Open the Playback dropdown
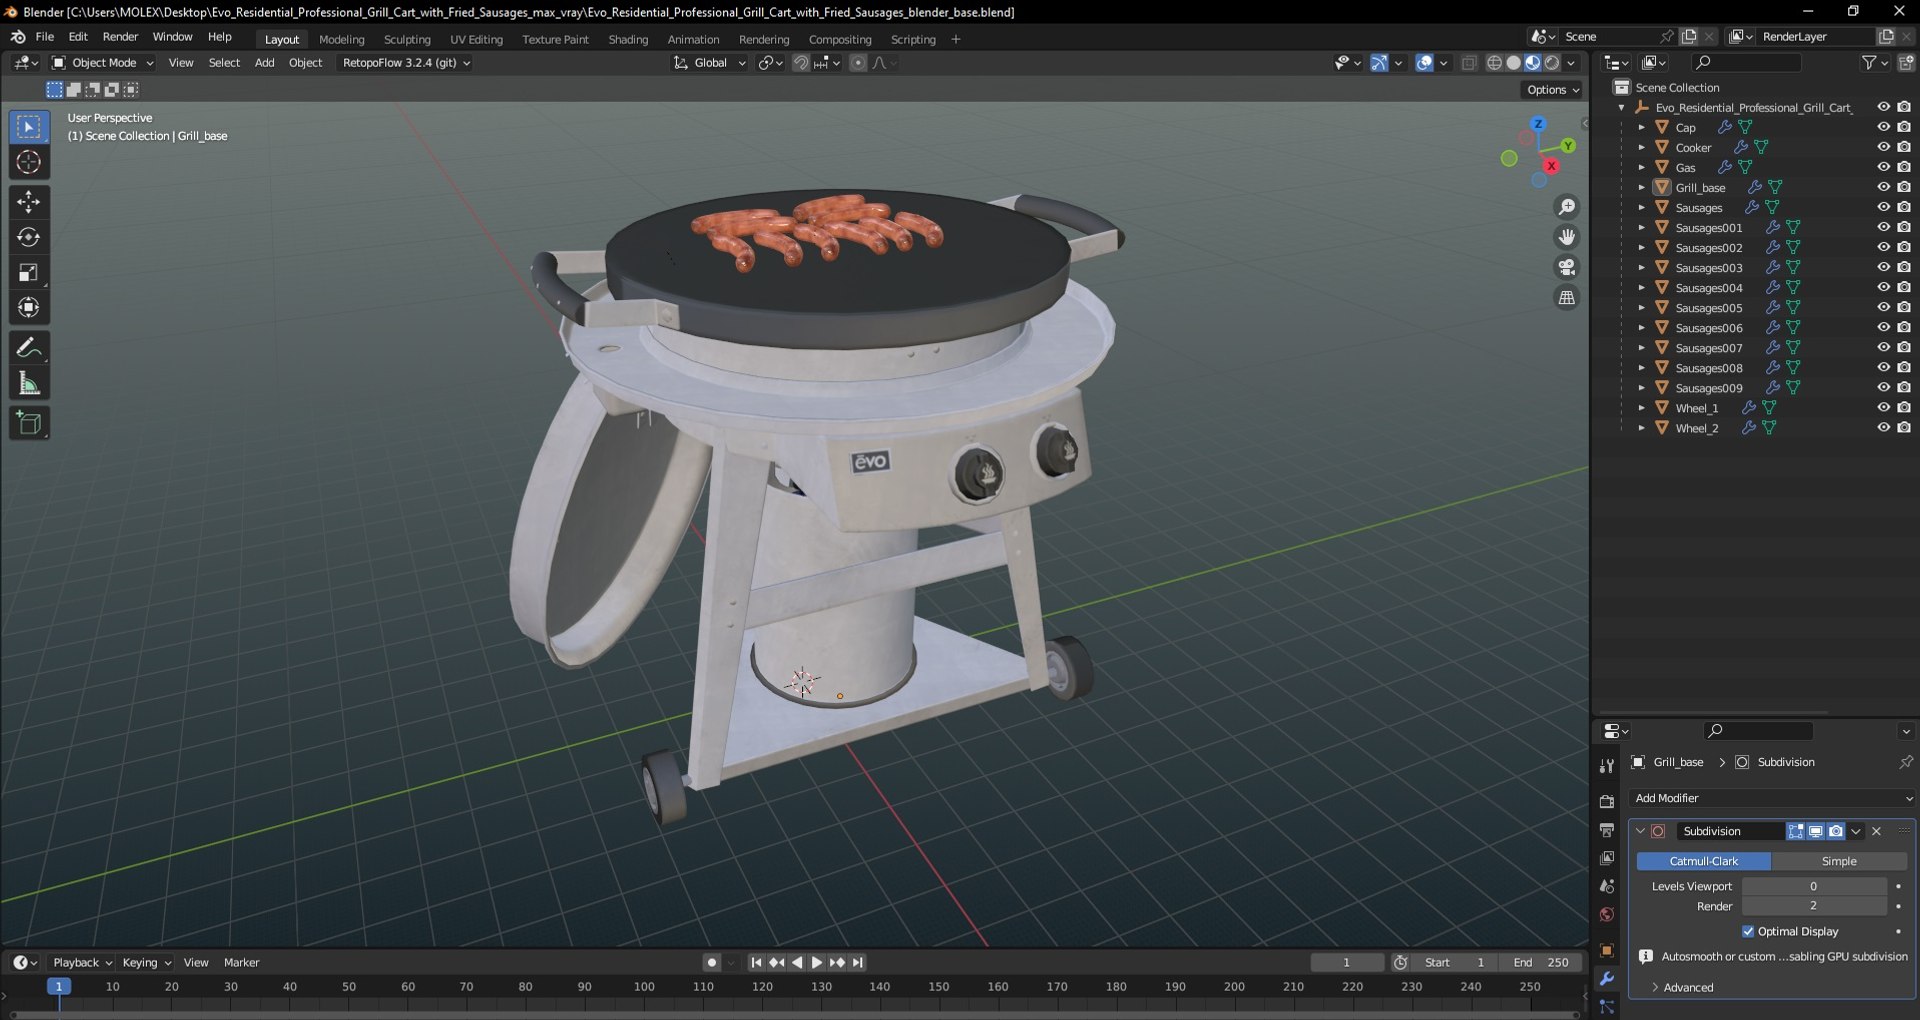The width and height of the screenshot is (1920, 1020). 82,962
